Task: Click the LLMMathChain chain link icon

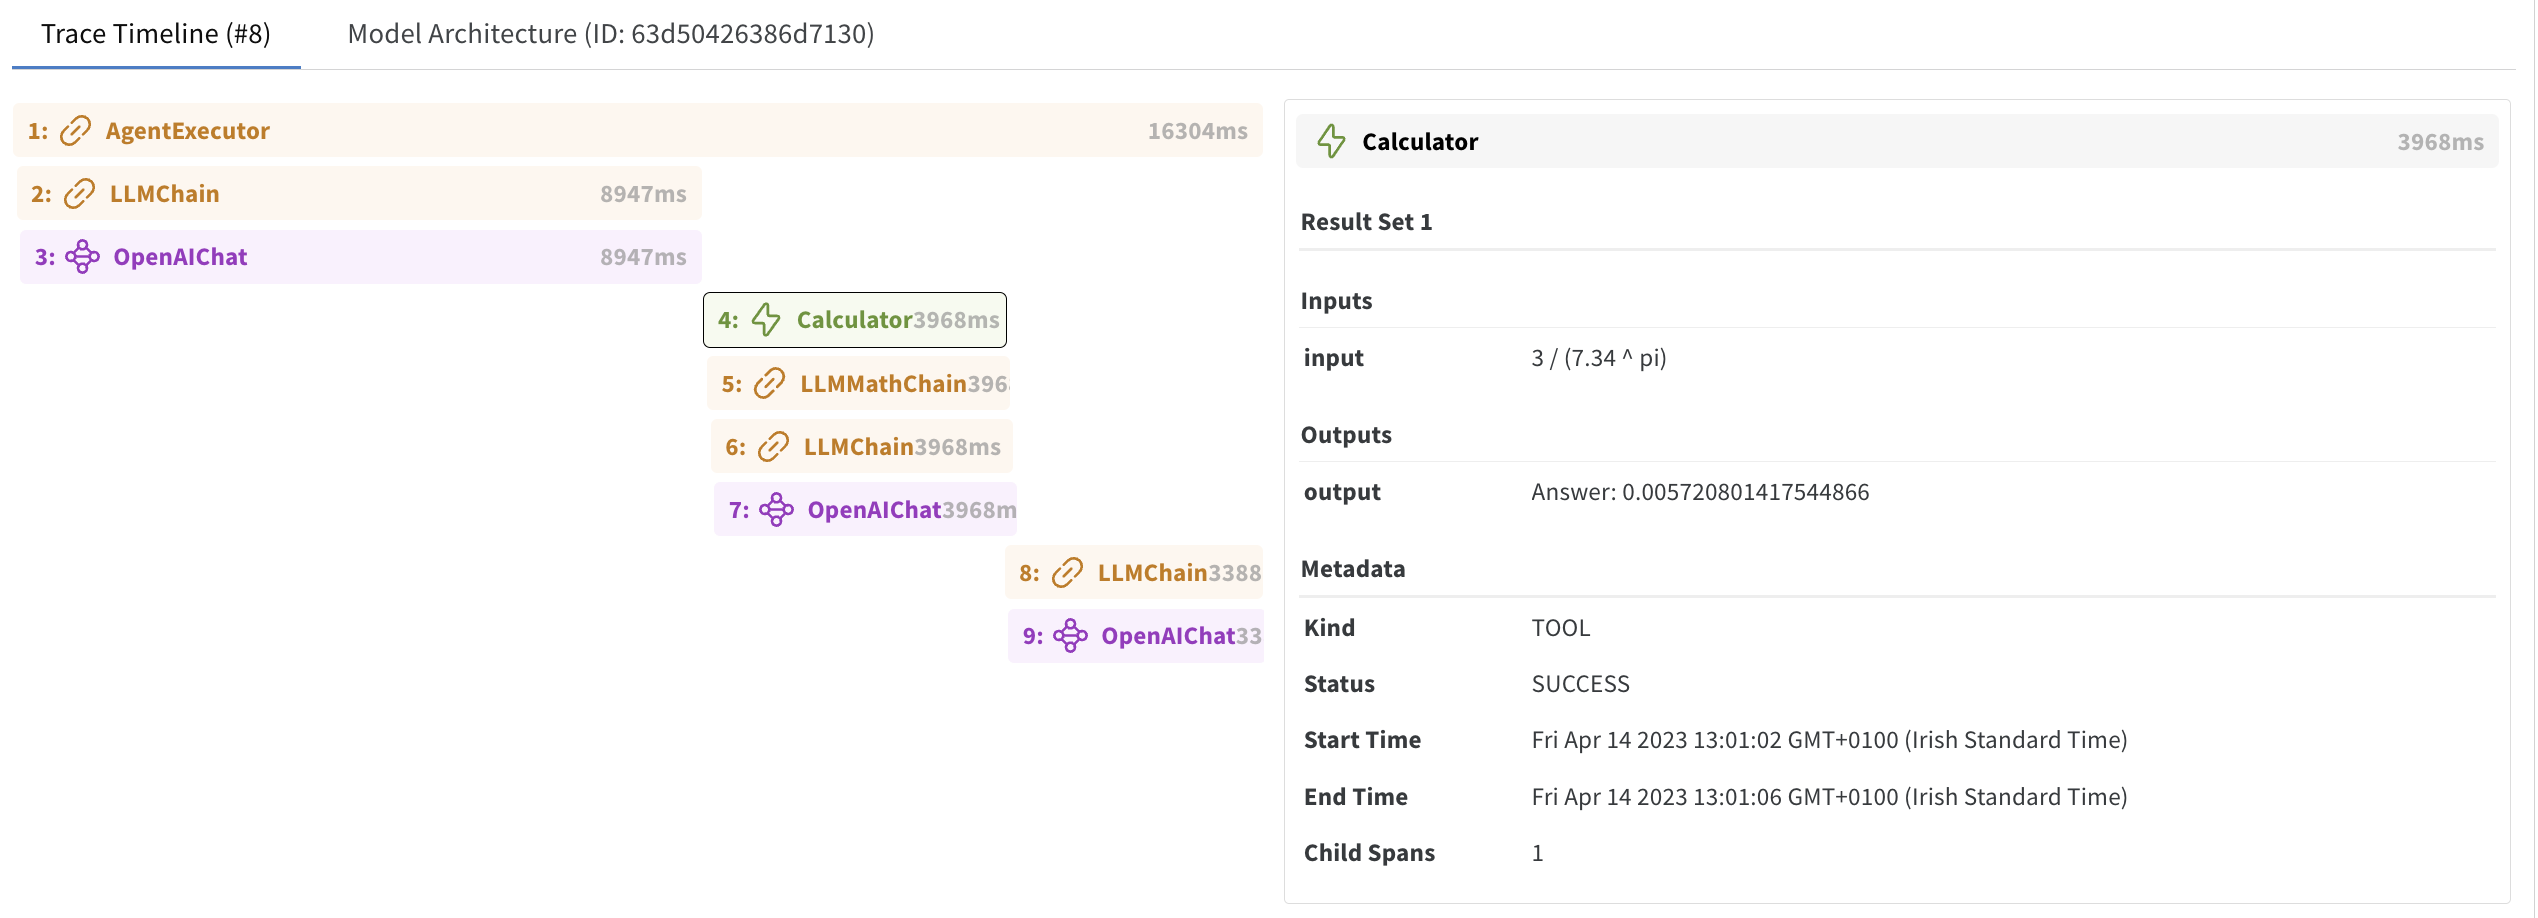Action: pyautogui.click(x=769, y=384)
